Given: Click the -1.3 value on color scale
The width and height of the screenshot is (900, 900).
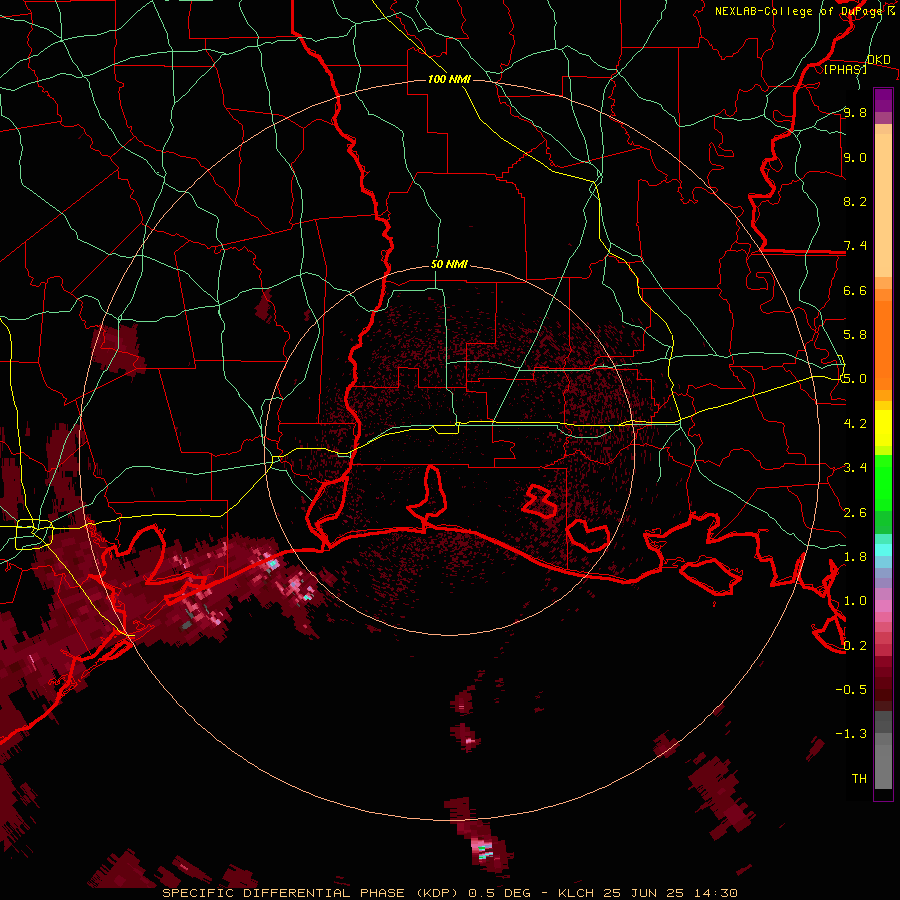Looking at the screenshot, I should (851, 734).
